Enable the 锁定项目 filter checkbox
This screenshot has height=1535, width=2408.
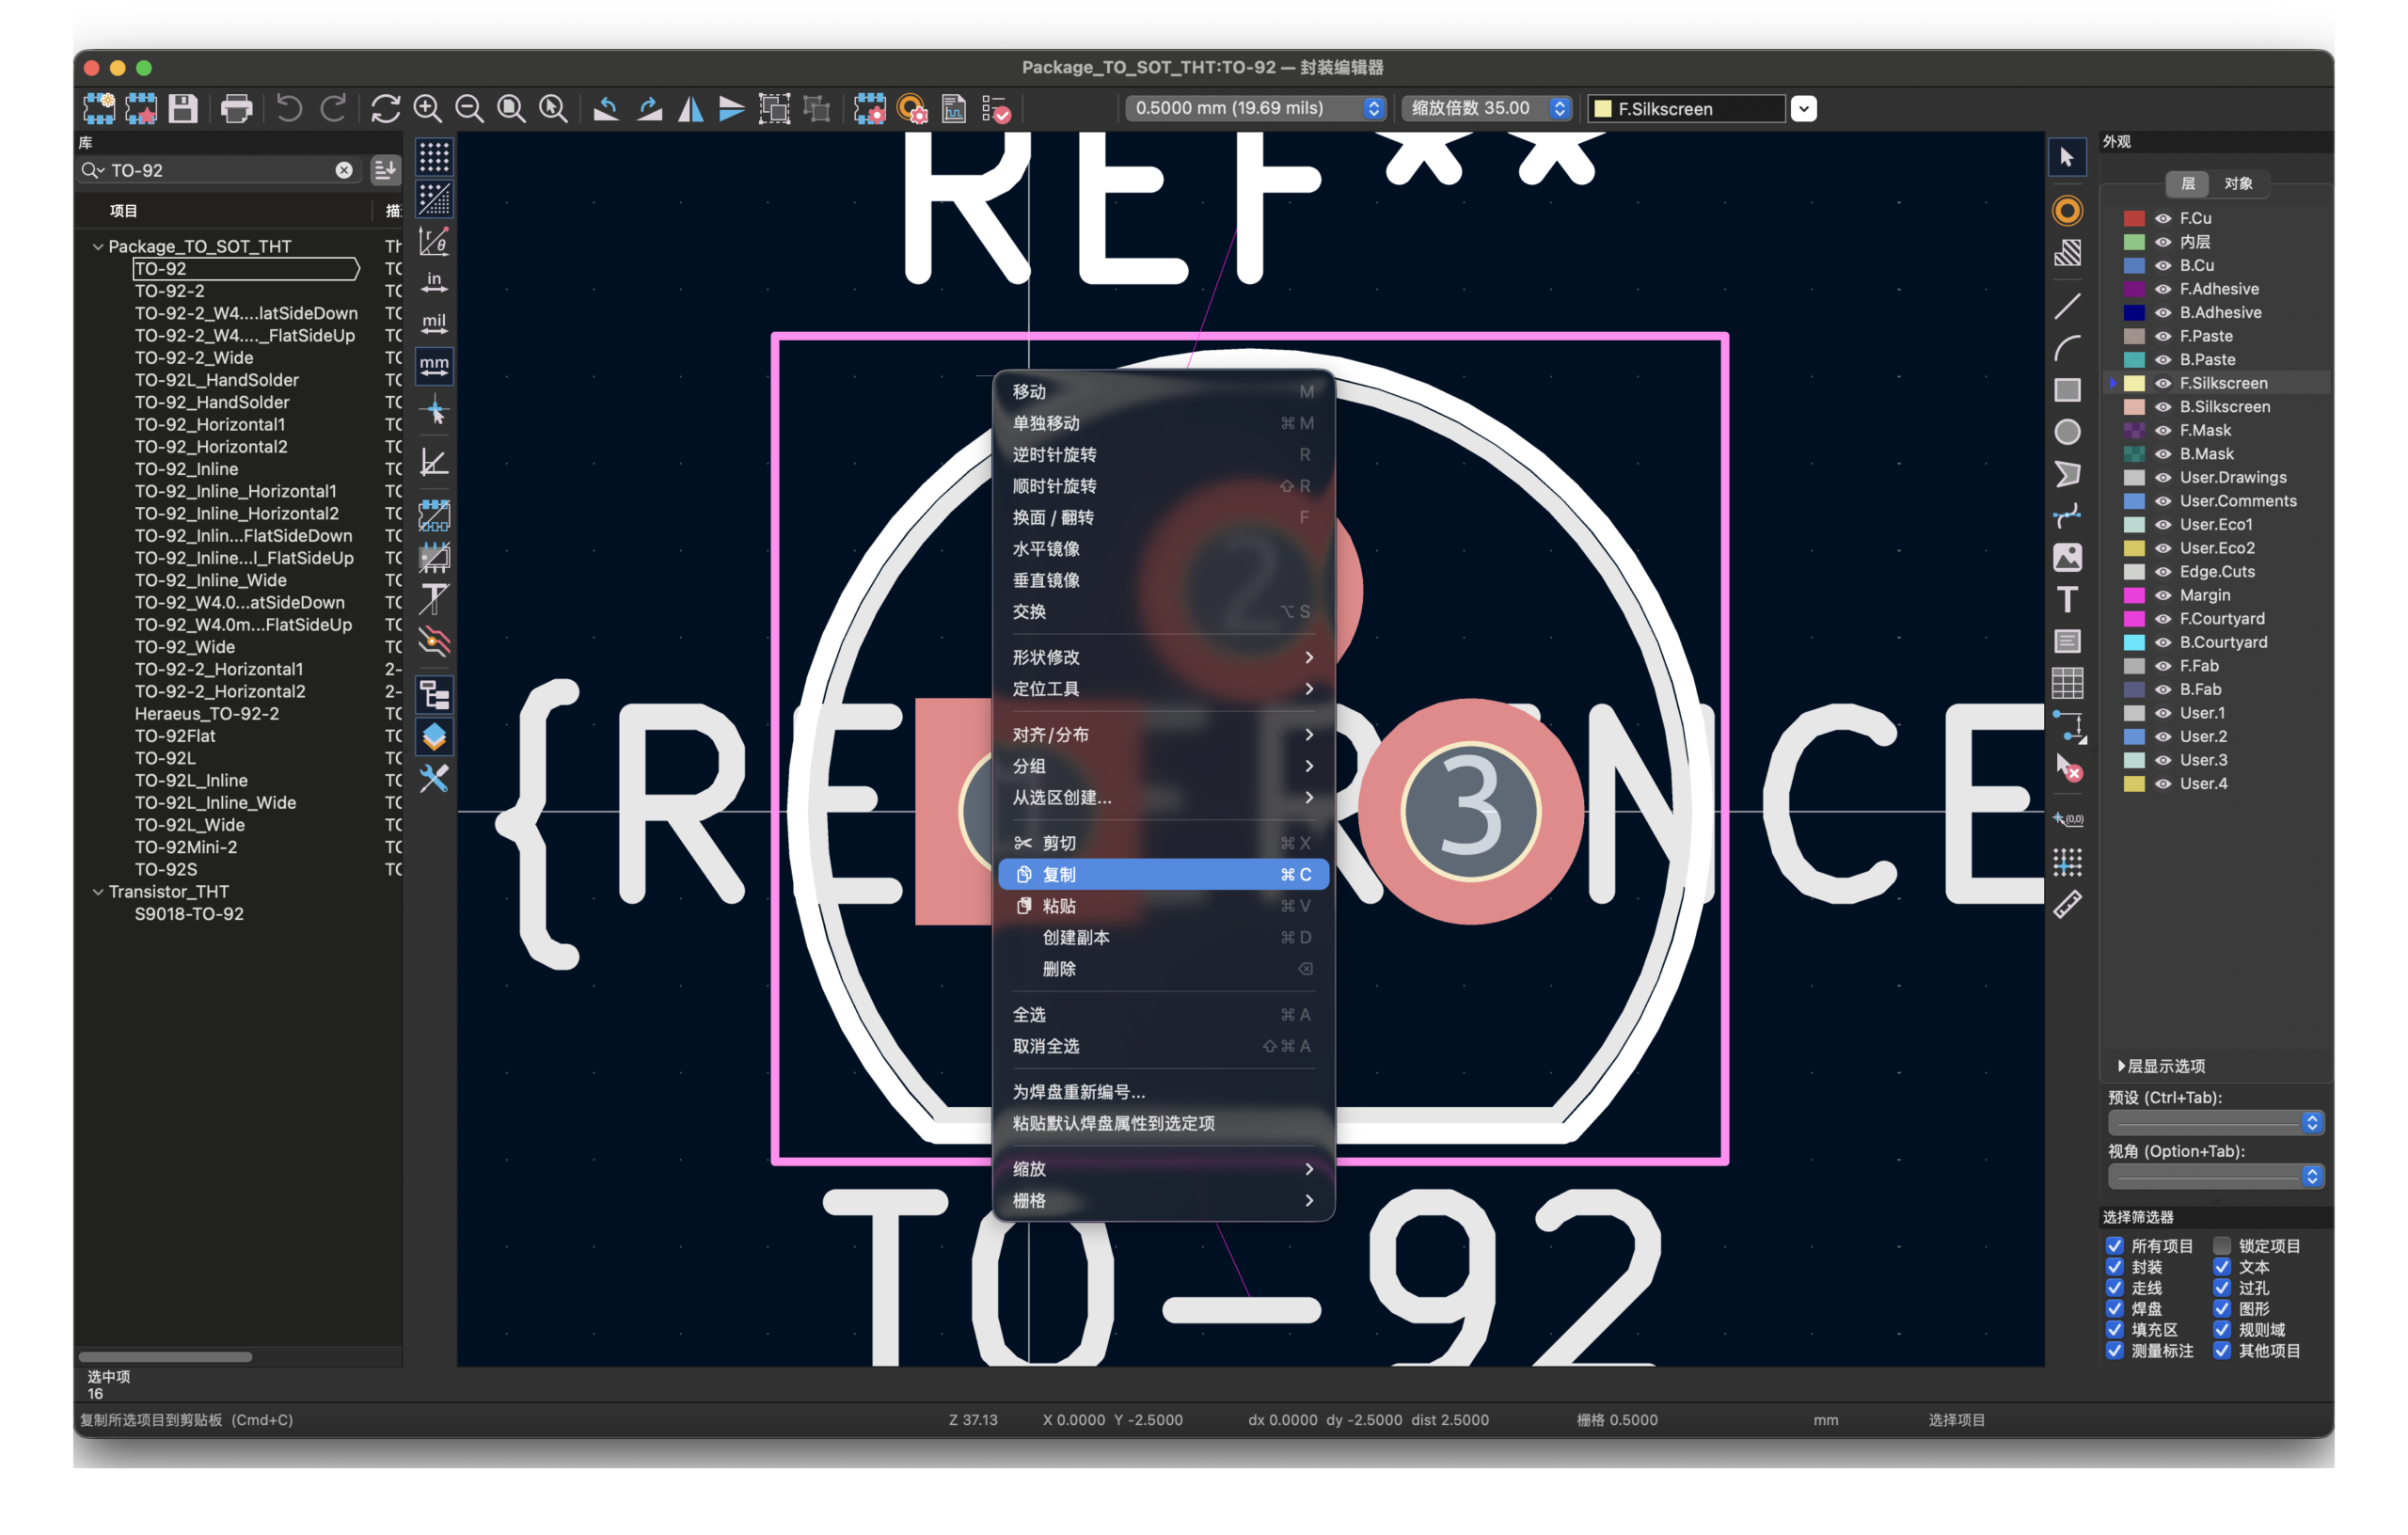click(2222, 1246)
